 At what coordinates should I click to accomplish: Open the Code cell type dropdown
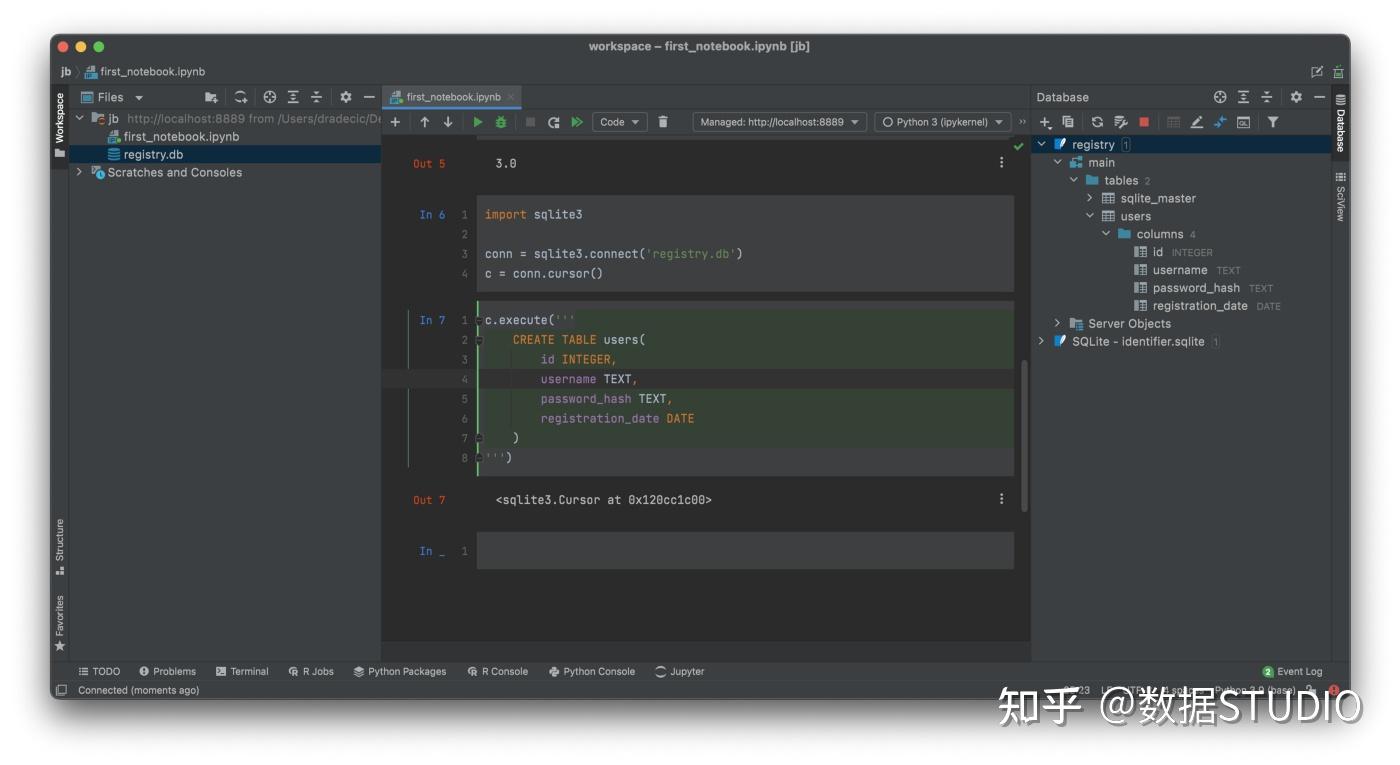pyautogui.click(x=618, y=121)
